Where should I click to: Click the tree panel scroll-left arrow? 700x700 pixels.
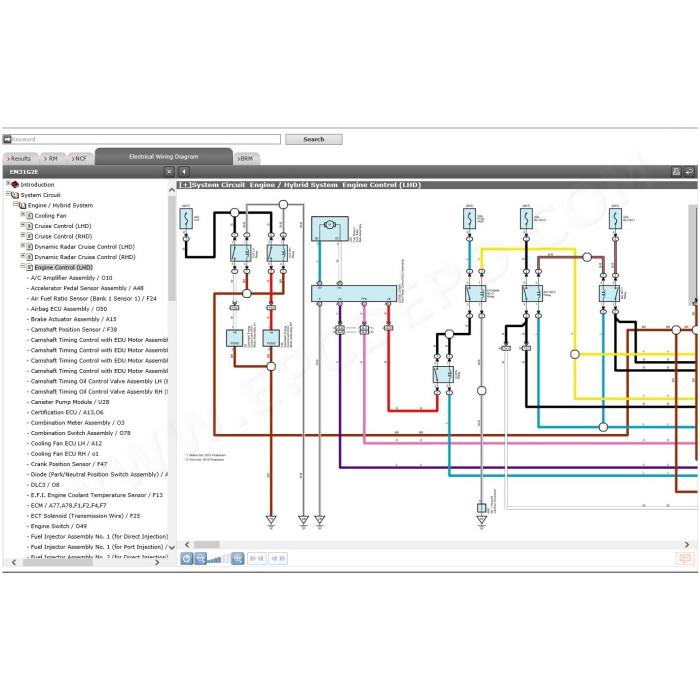pos(14,562)
